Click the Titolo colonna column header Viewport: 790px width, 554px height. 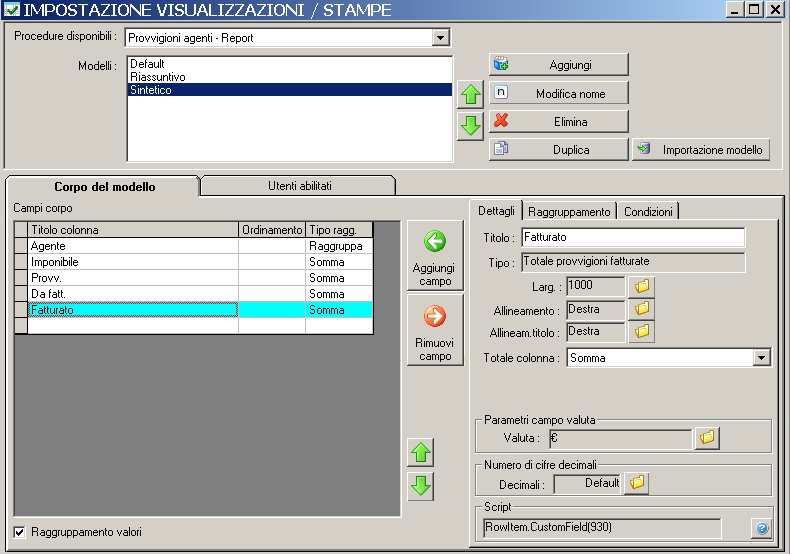(133, 230)
